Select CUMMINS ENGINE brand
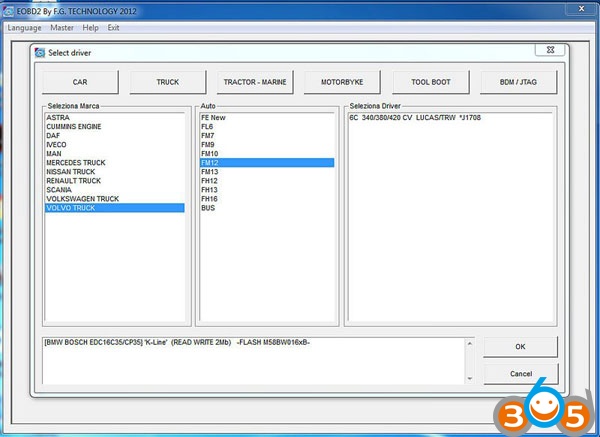600x437 pixels. click(x=114, y=127)
